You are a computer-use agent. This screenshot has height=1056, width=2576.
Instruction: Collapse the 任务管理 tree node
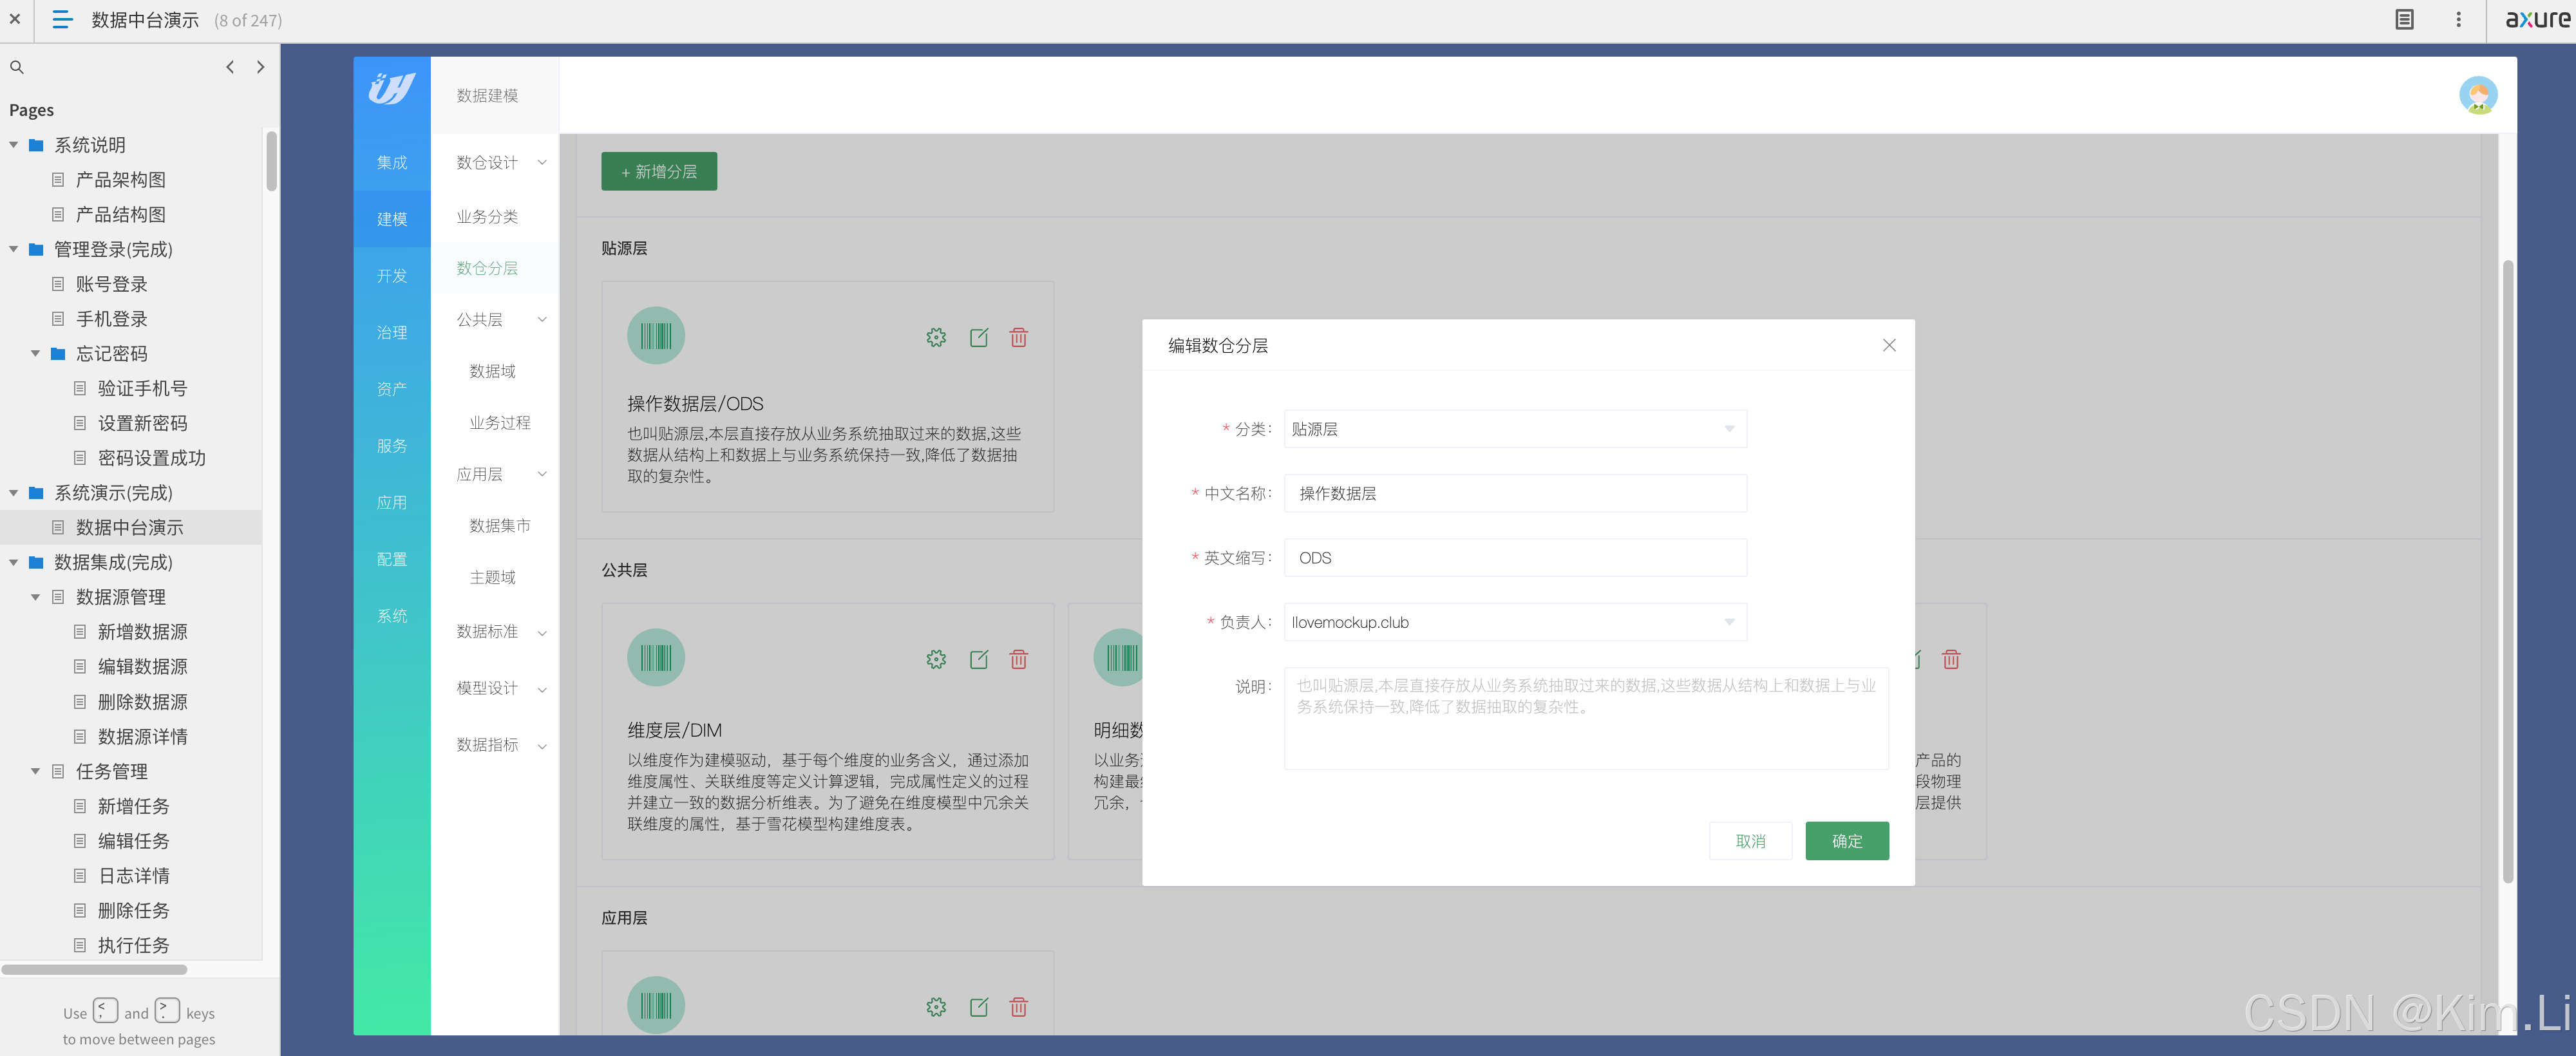coord(36,771)
